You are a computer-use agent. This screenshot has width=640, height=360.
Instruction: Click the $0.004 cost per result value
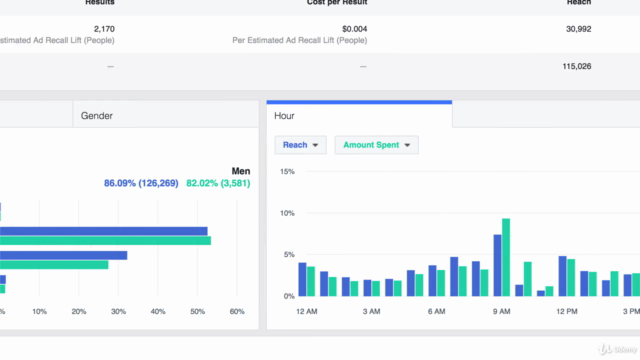[x=354, y=29]
